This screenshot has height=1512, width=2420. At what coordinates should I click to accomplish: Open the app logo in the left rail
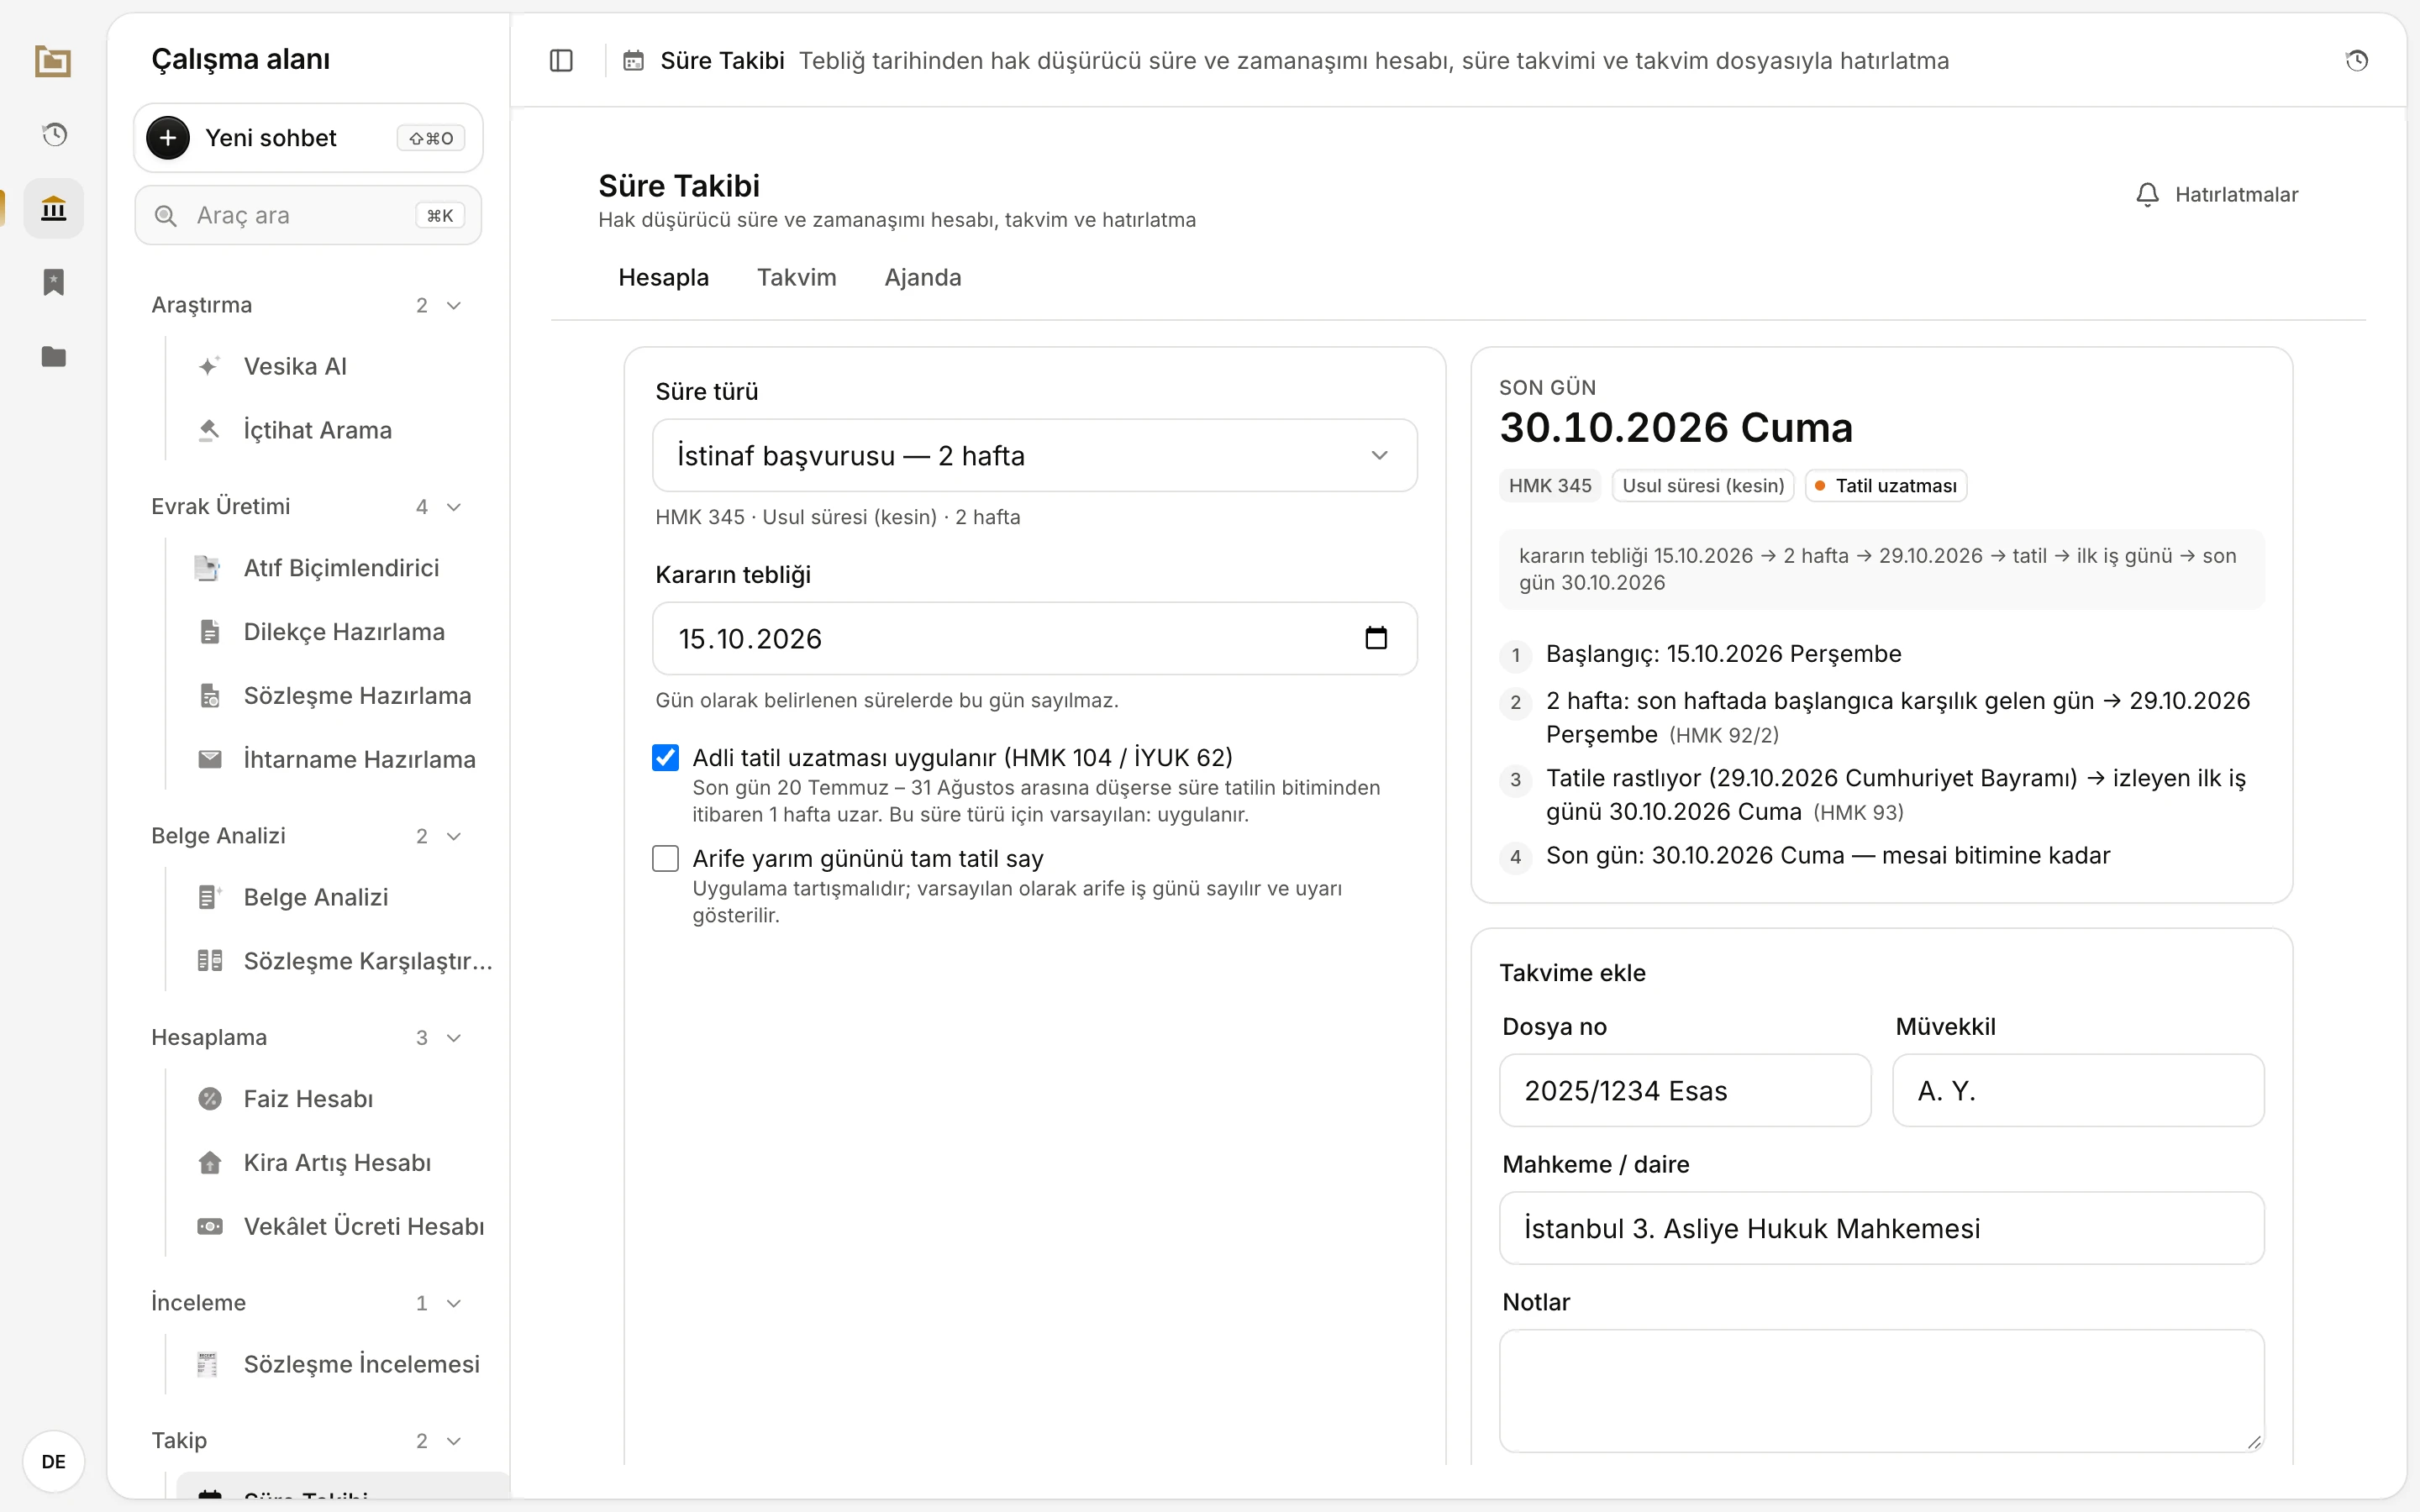tap(53, 61)
